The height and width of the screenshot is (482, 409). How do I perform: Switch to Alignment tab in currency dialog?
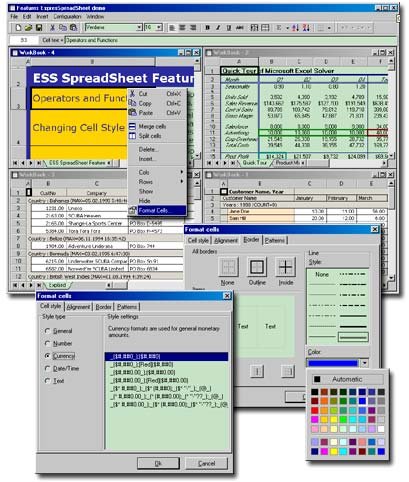(78, 307)
